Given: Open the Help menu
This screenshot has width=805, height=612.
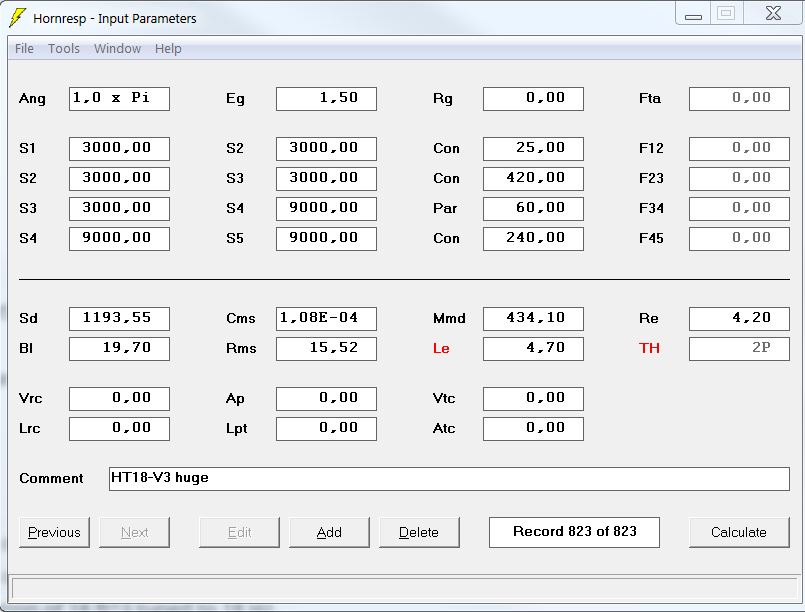Looking at the screenshot, I should (168, 49).
